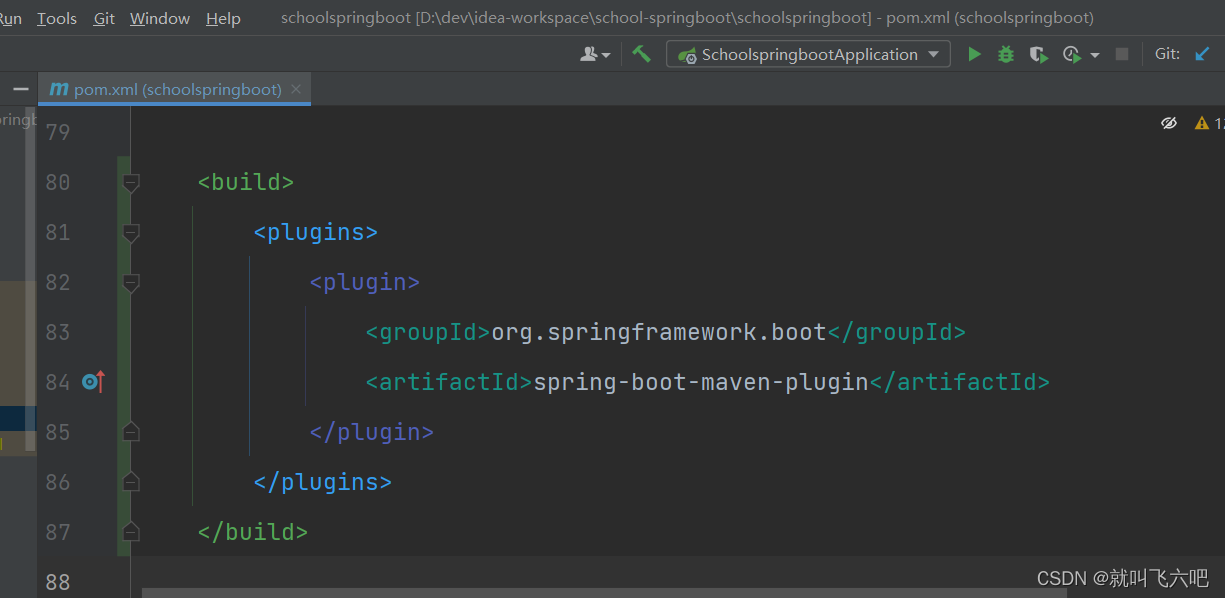Start debugging using the bug icon
This screenshot has height=598, width=1225.
pos(1005,54)
